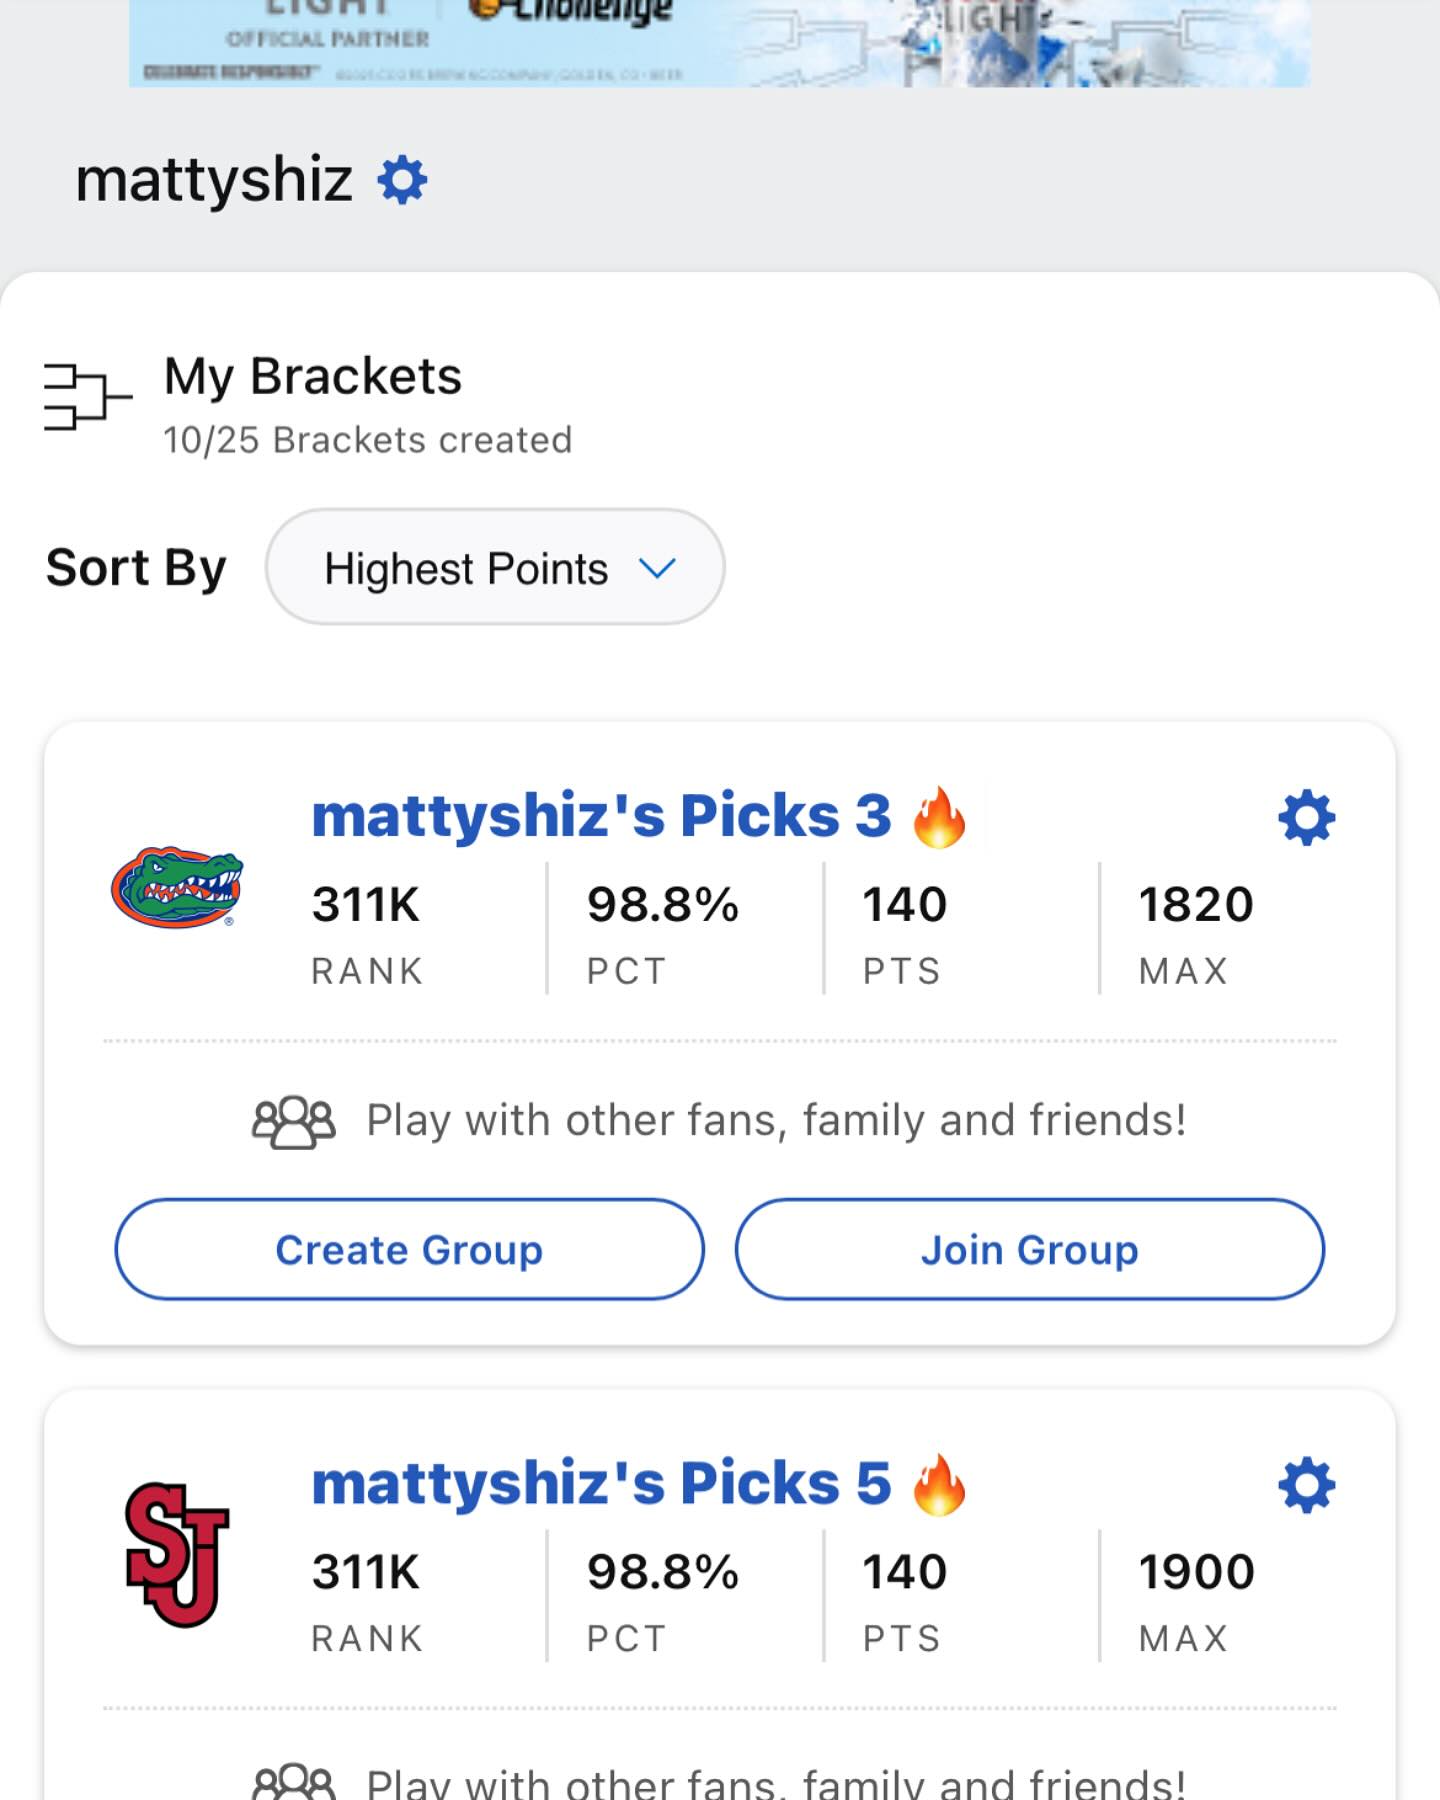
Task: Expand the sort dropdown chevron arrow
Action: pos(657,568)
